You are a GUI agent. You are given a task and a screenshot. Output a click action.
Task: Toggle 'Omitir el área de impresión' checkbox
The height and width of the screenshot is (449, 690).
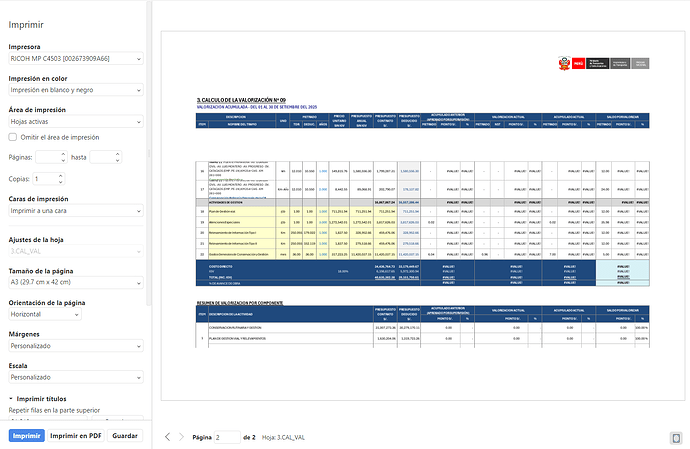pos(13,137)
